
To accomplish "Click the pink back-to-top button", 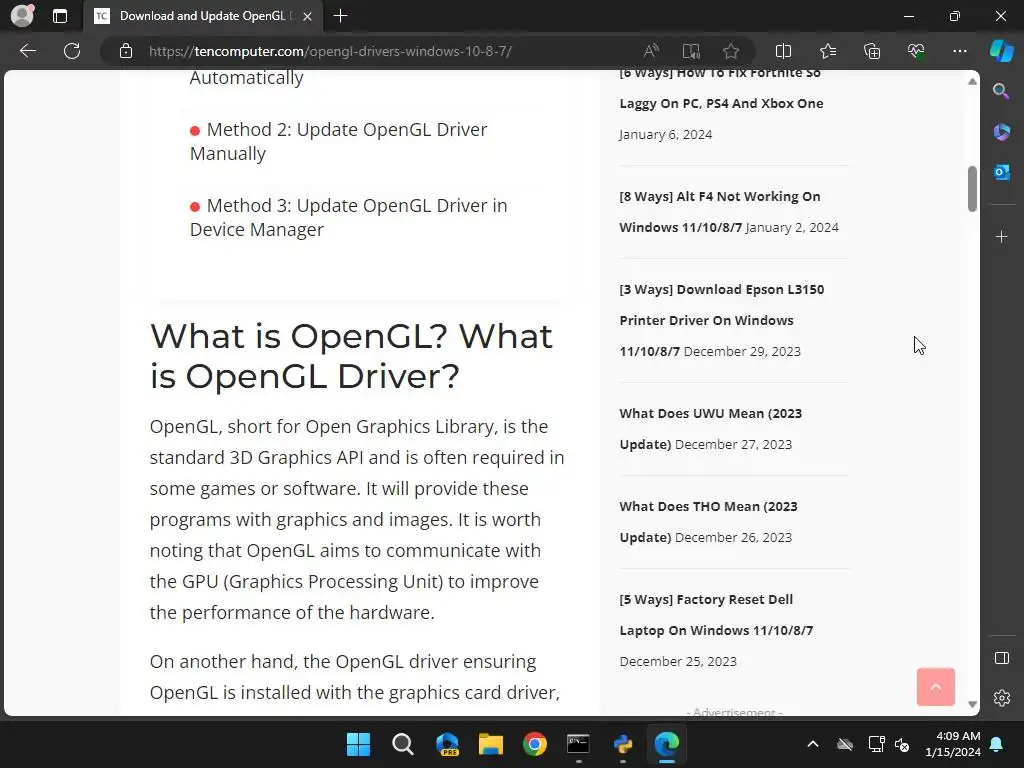I will pyautogui.click(x=935, y=686).
